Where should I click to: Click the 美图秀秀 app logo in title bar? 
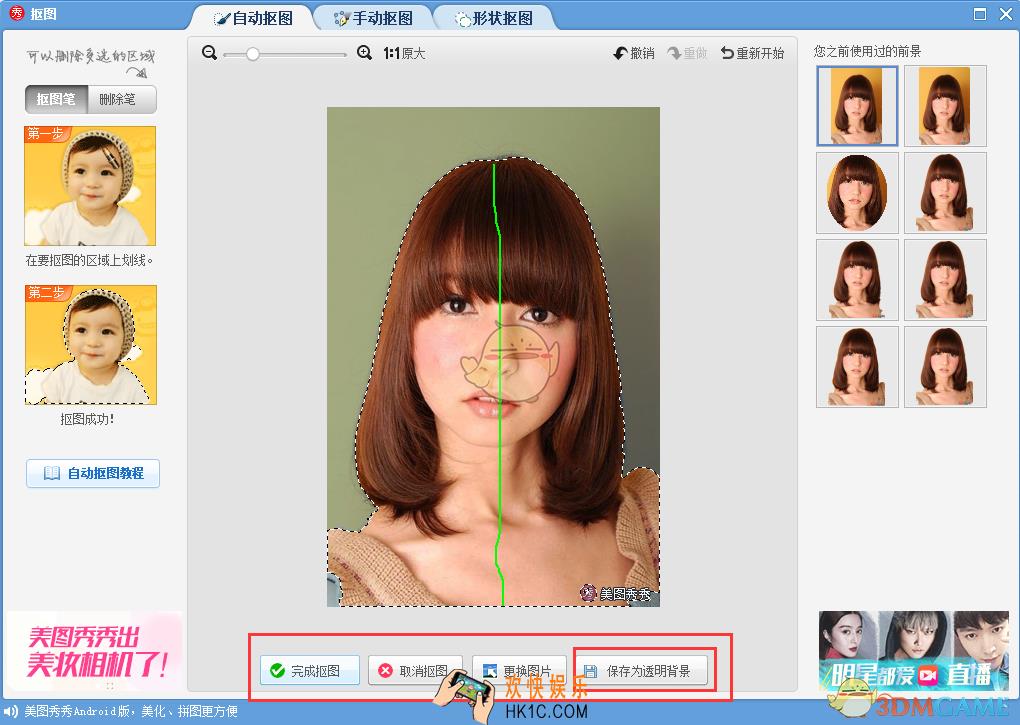tap(16, 13)
